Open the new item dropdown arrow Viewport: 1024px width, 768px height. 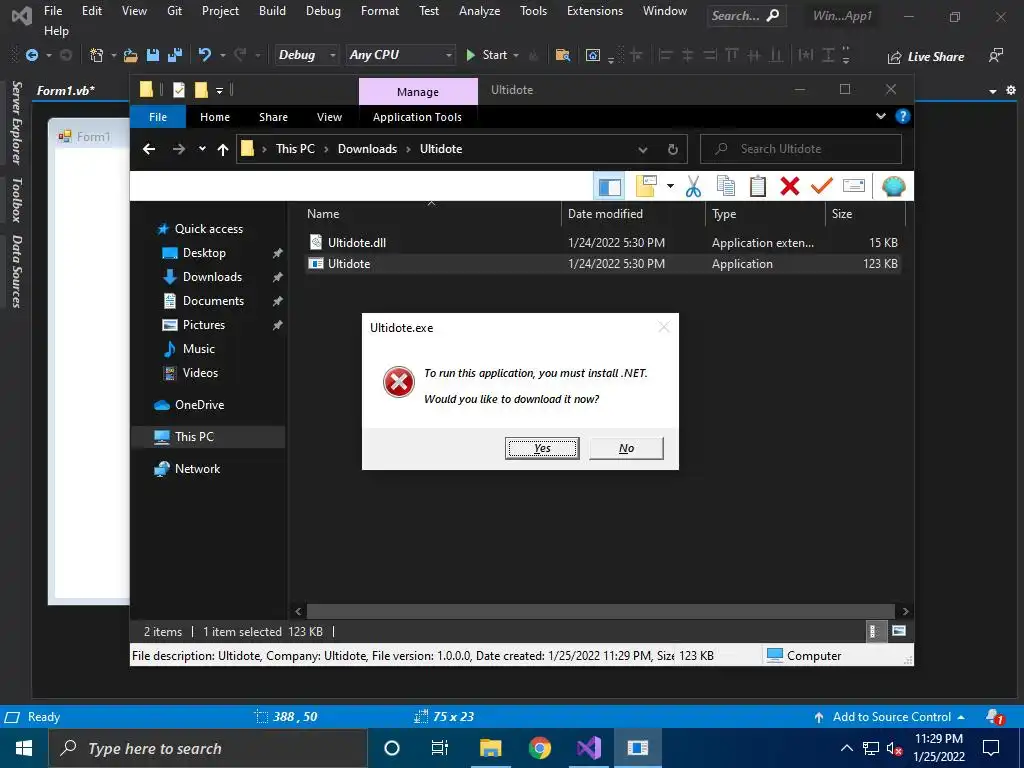(x=670, y=187)
